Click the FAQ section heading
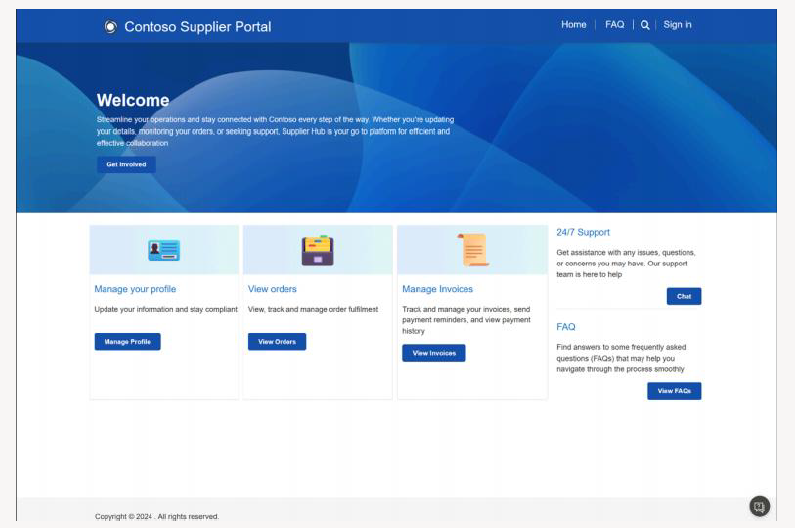This screenshot has height=528, width=795. point(566,327)
